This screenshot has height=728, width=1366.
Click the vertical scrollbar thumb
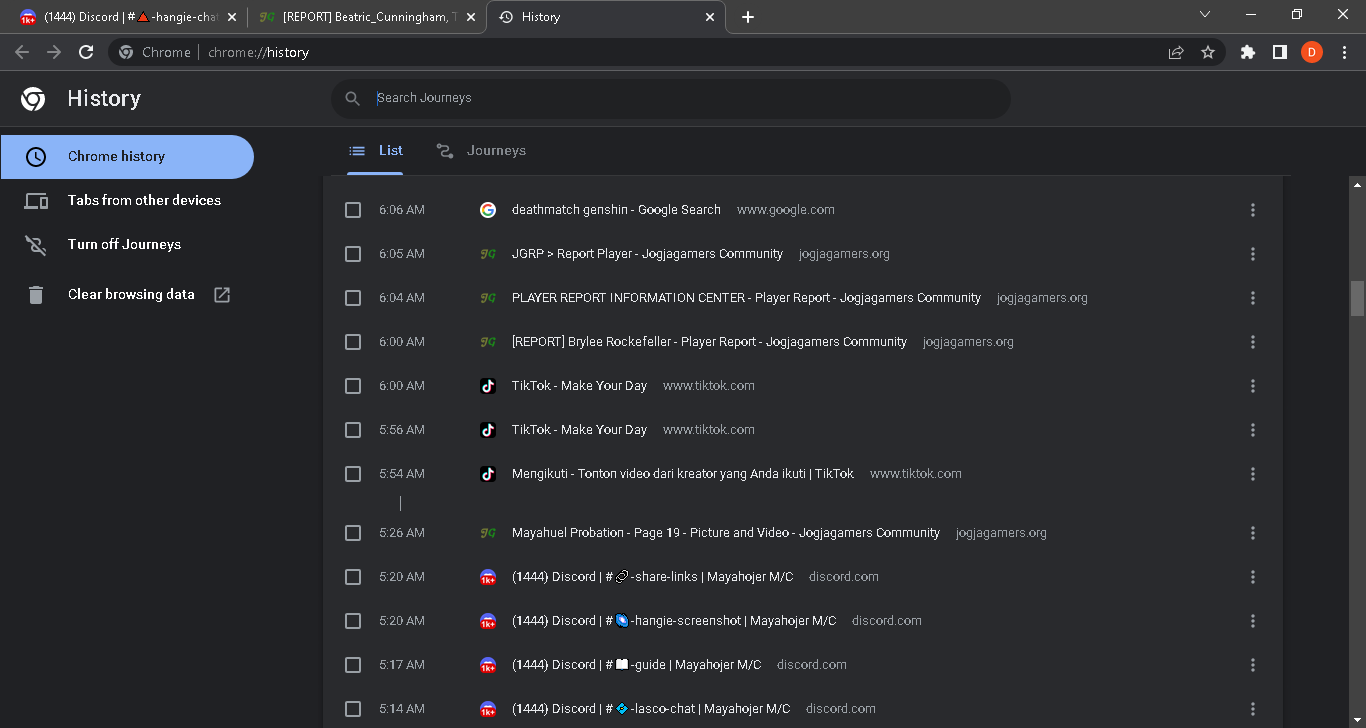click(x=1357, y=298)
